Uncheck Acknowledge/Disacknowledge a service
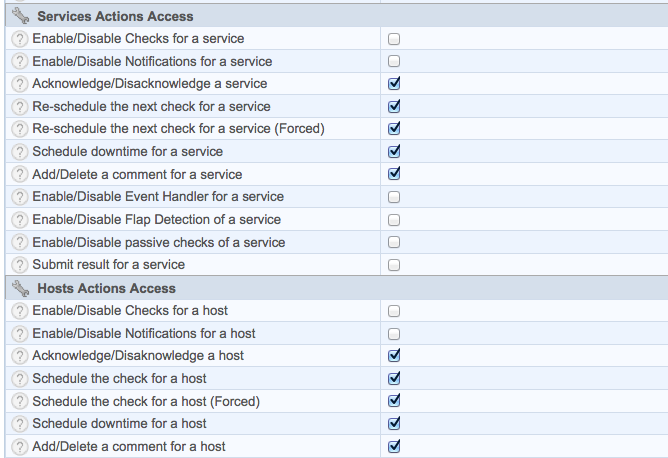The height and width of the screenshot is (458, 668). pyautogui.click(x=394, y=84)
